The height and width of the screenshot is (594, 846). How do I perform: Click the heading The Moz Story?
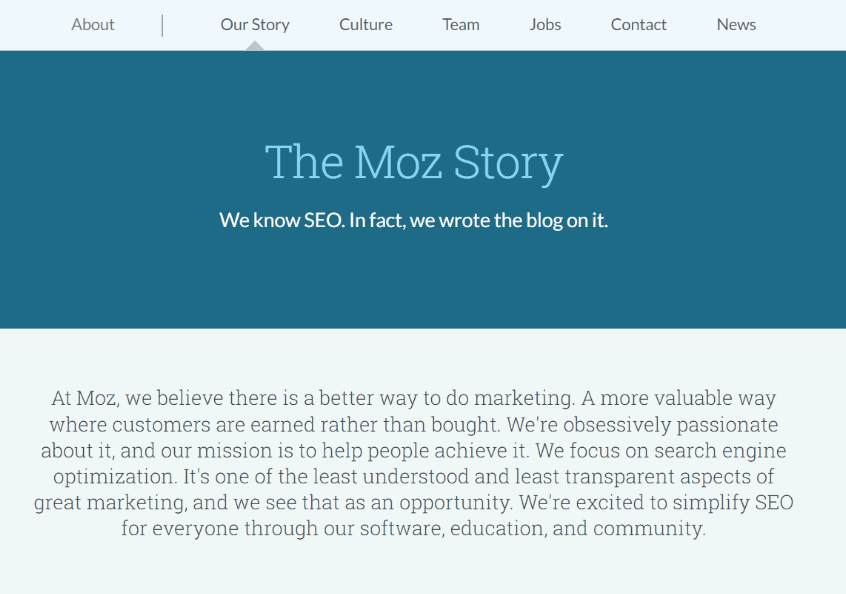click(413, 161)
